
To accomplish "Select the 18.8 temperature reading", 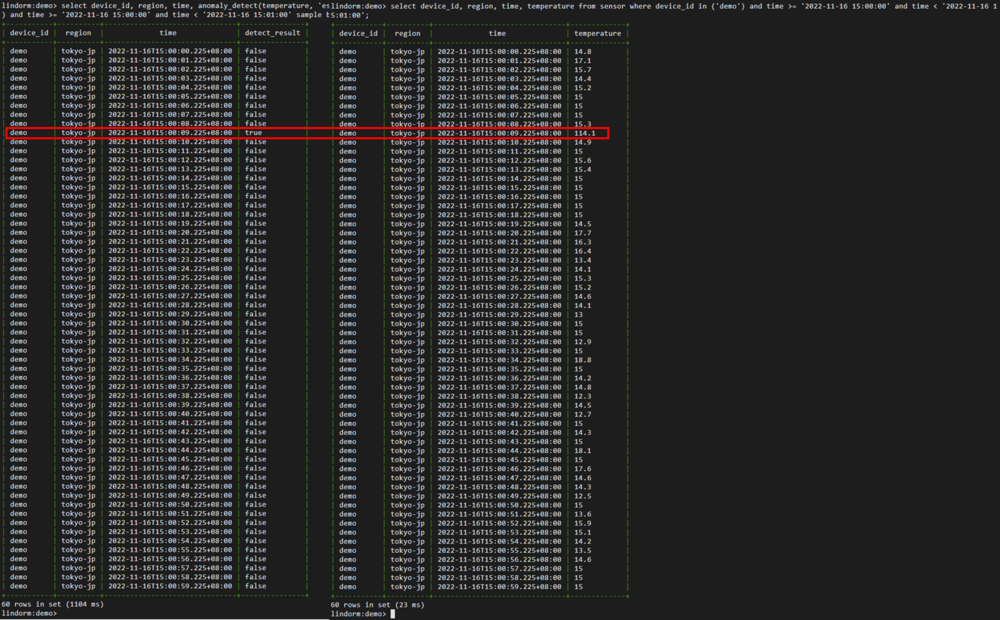I will (582, 360).
